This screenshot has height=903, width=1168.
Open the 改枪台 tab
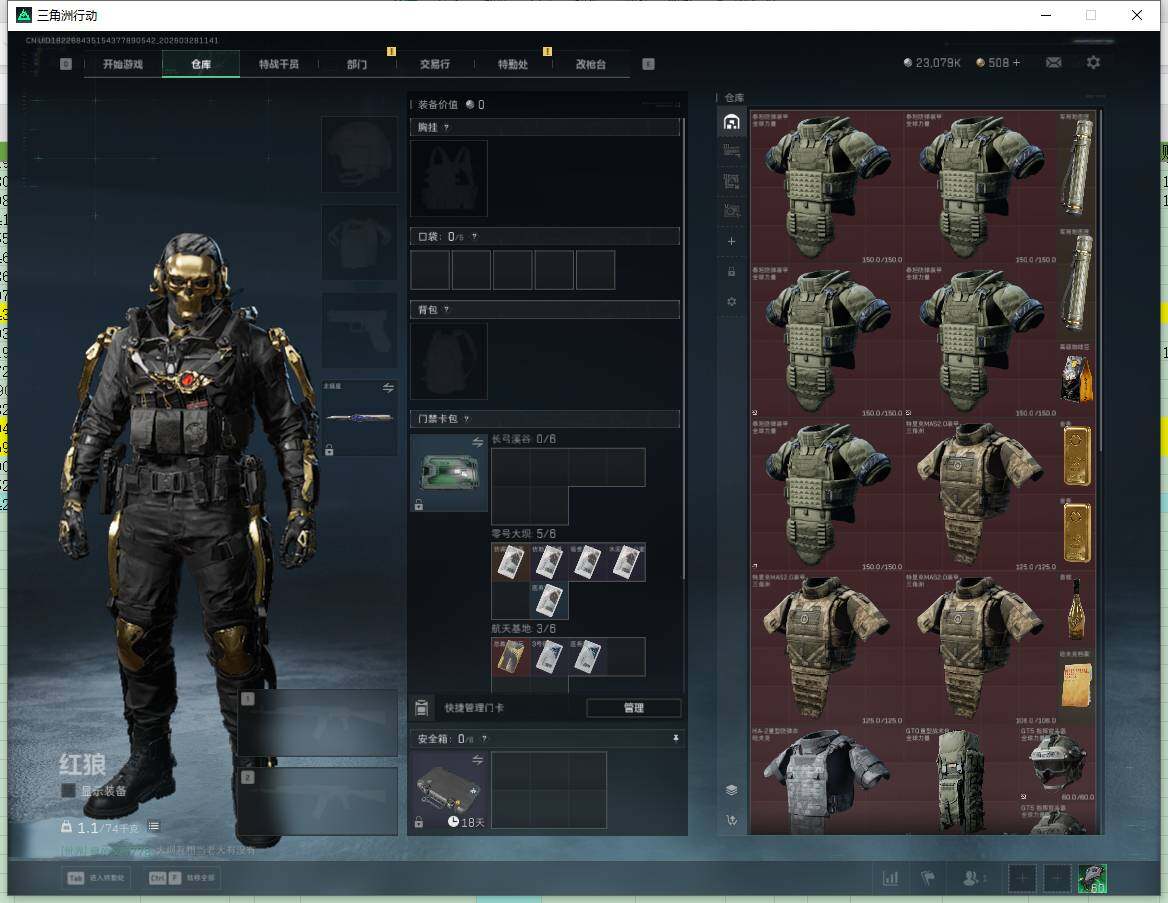(x=591, y=64)
